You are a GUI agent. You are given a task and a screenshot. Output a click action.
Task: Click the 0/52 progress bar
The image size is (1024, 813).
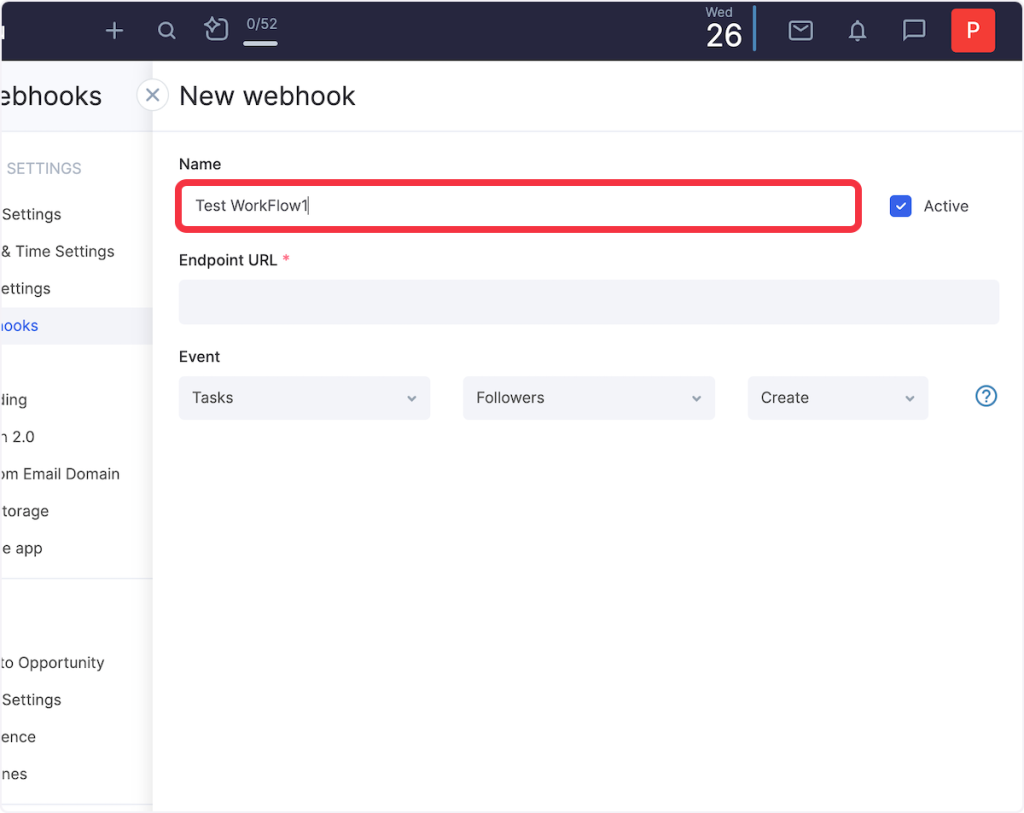261,43
